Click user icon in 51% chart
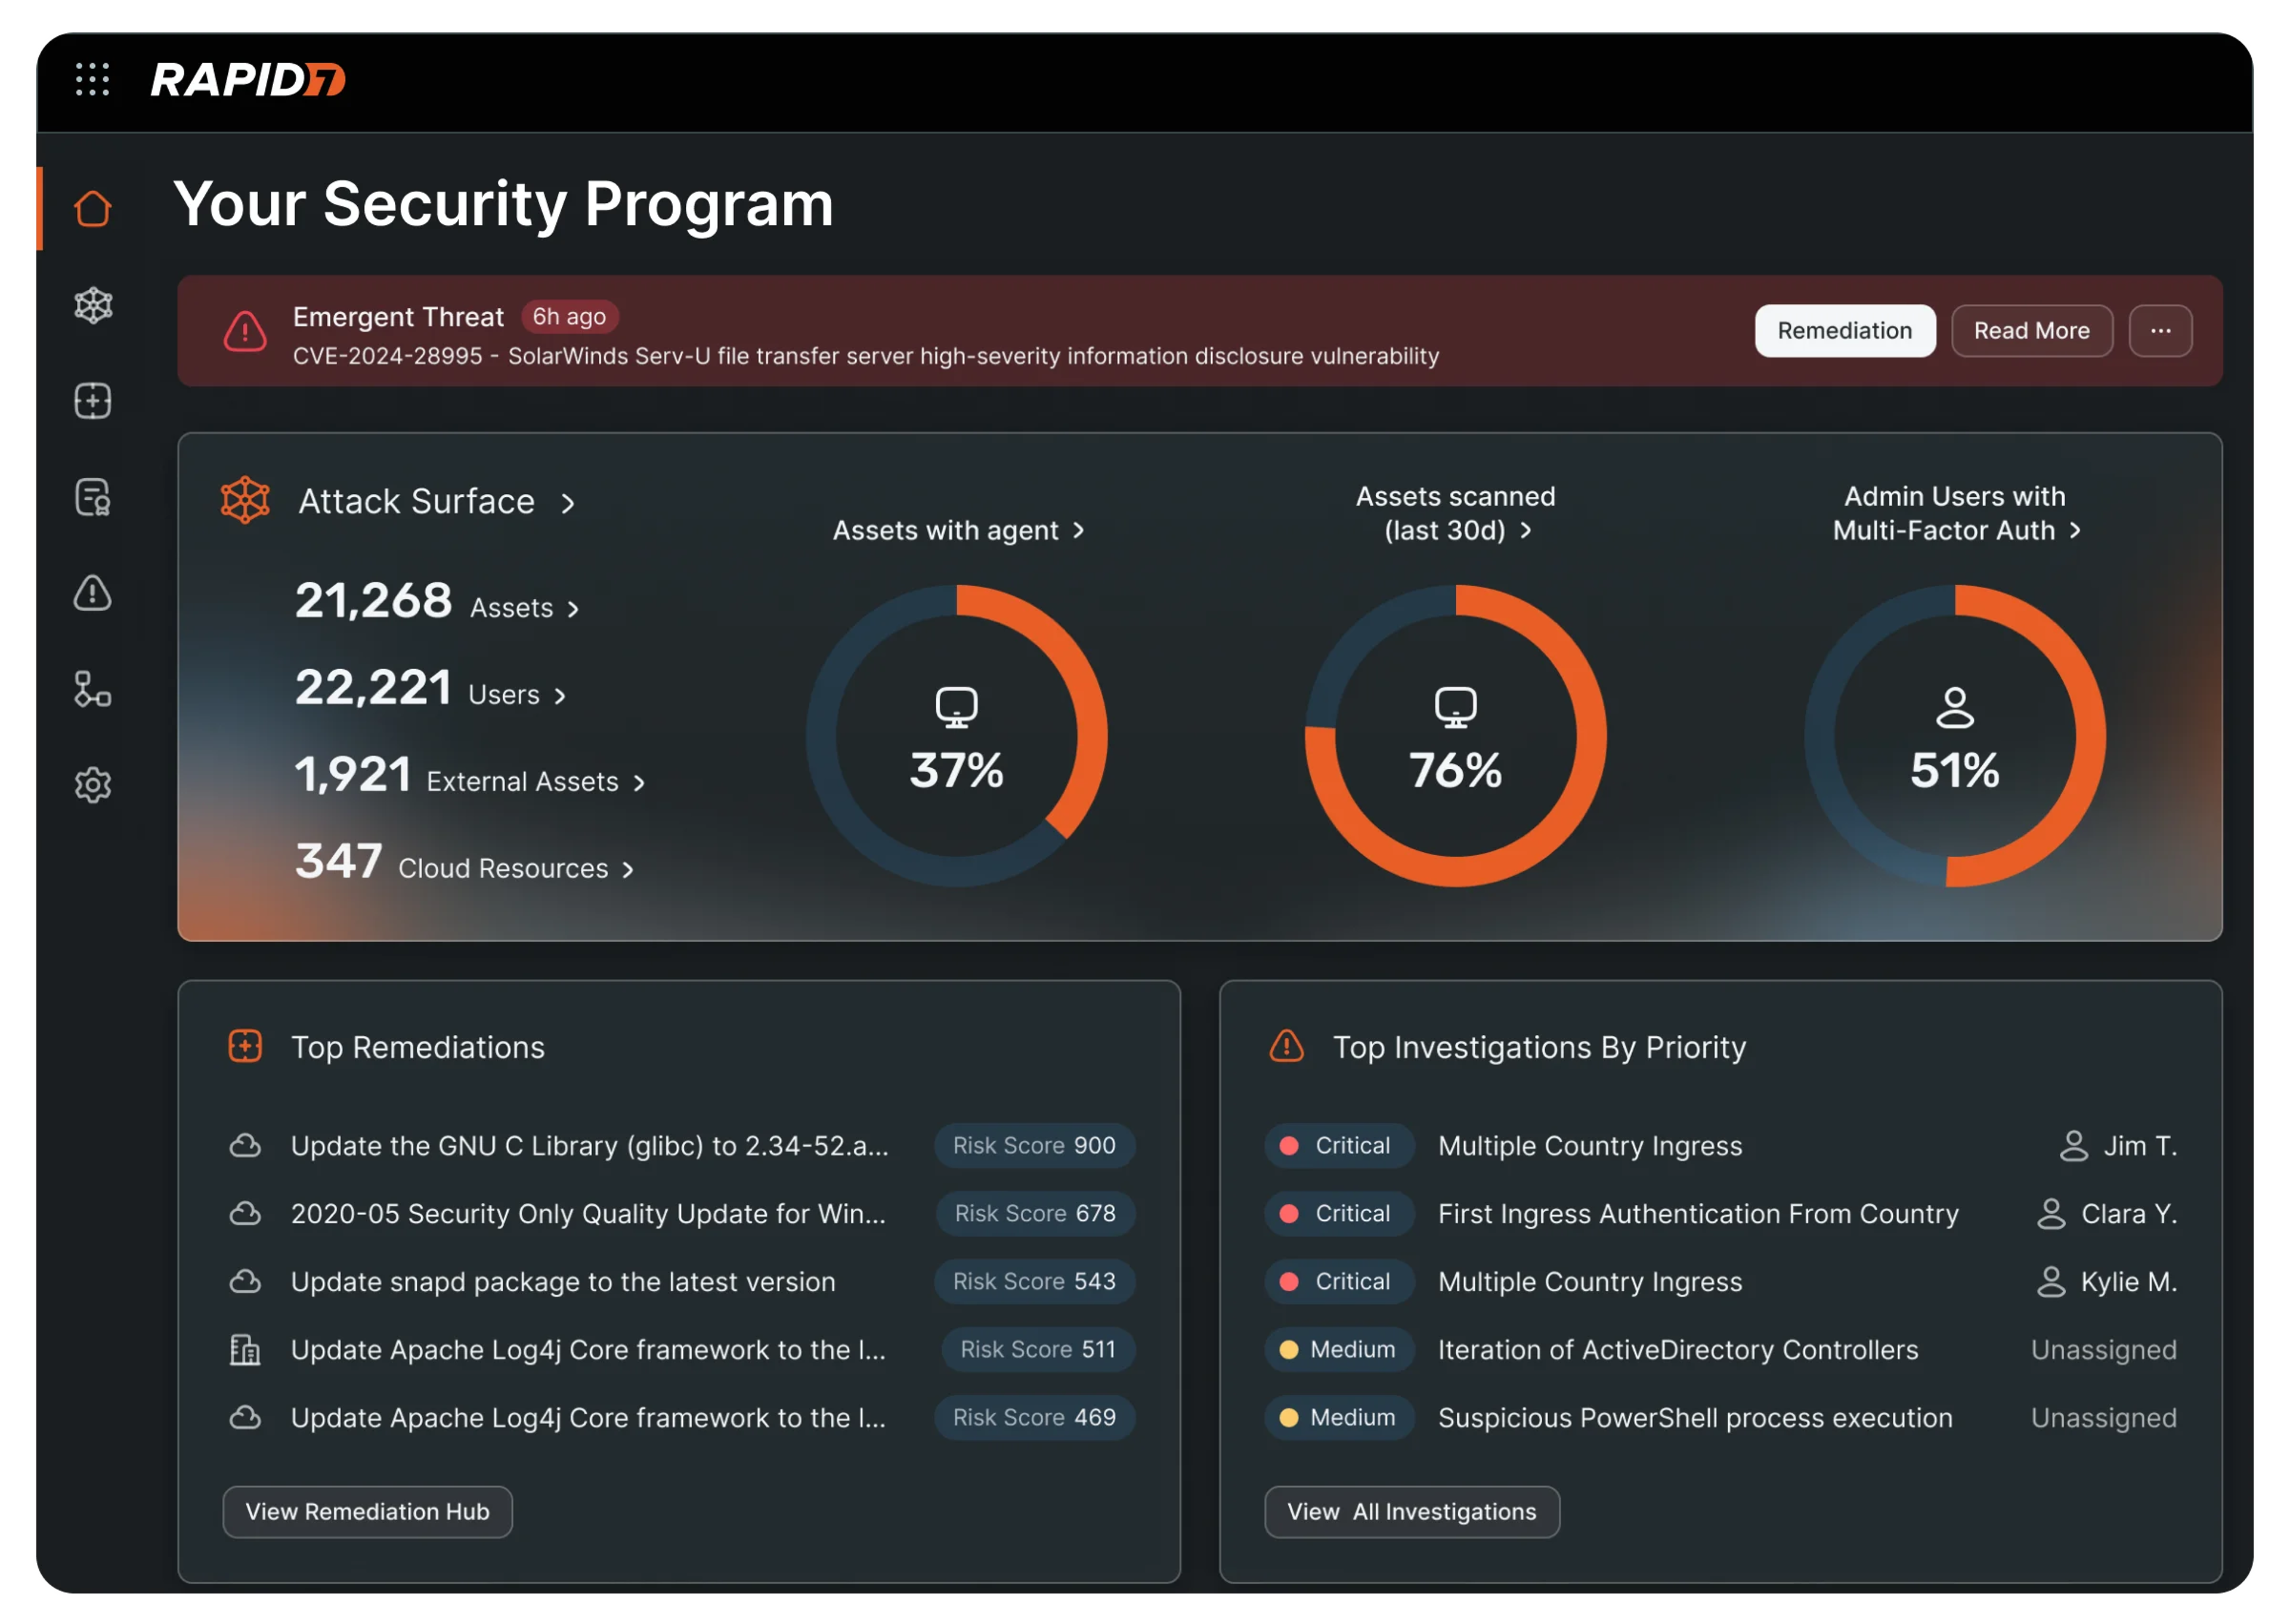 point(1954,707)
